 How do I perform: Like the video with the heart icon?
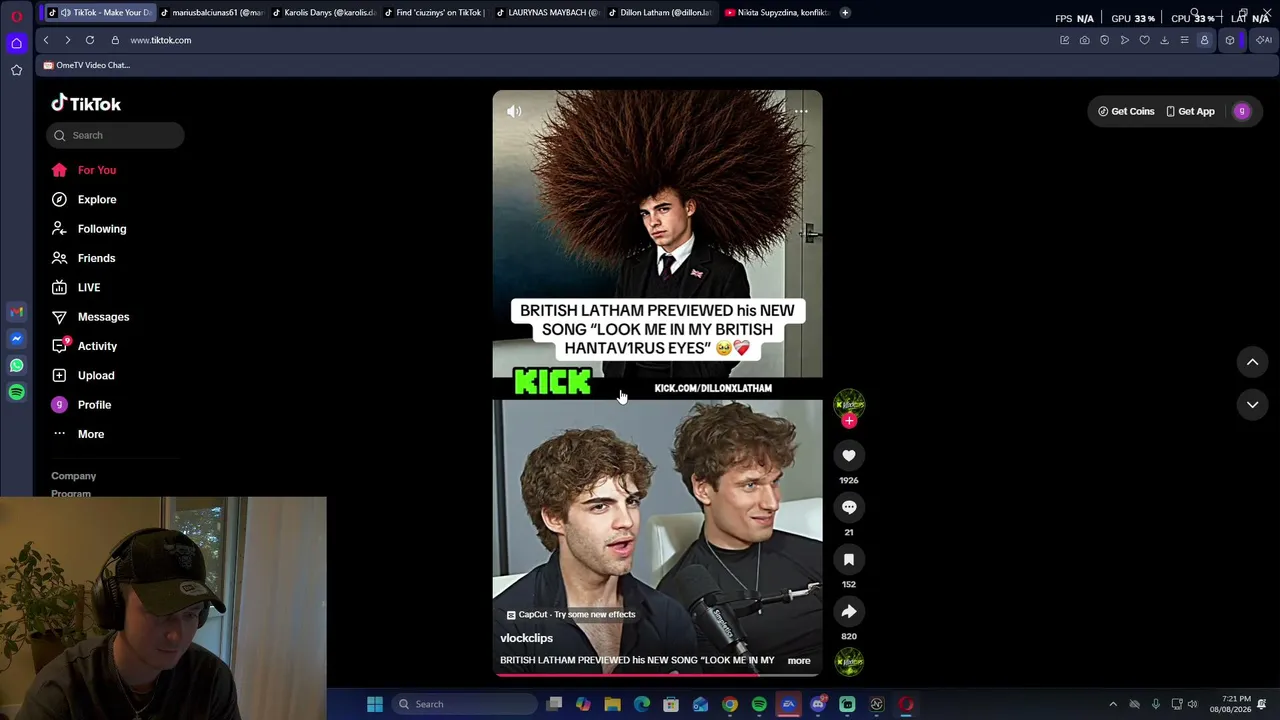coord(849,456)
